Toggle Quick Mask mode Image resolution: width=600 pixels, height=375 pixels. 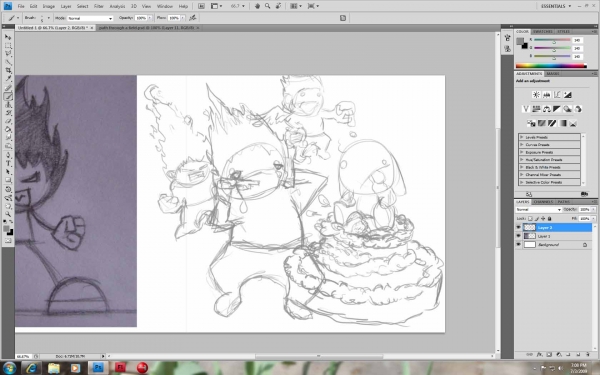click(8, 241)
